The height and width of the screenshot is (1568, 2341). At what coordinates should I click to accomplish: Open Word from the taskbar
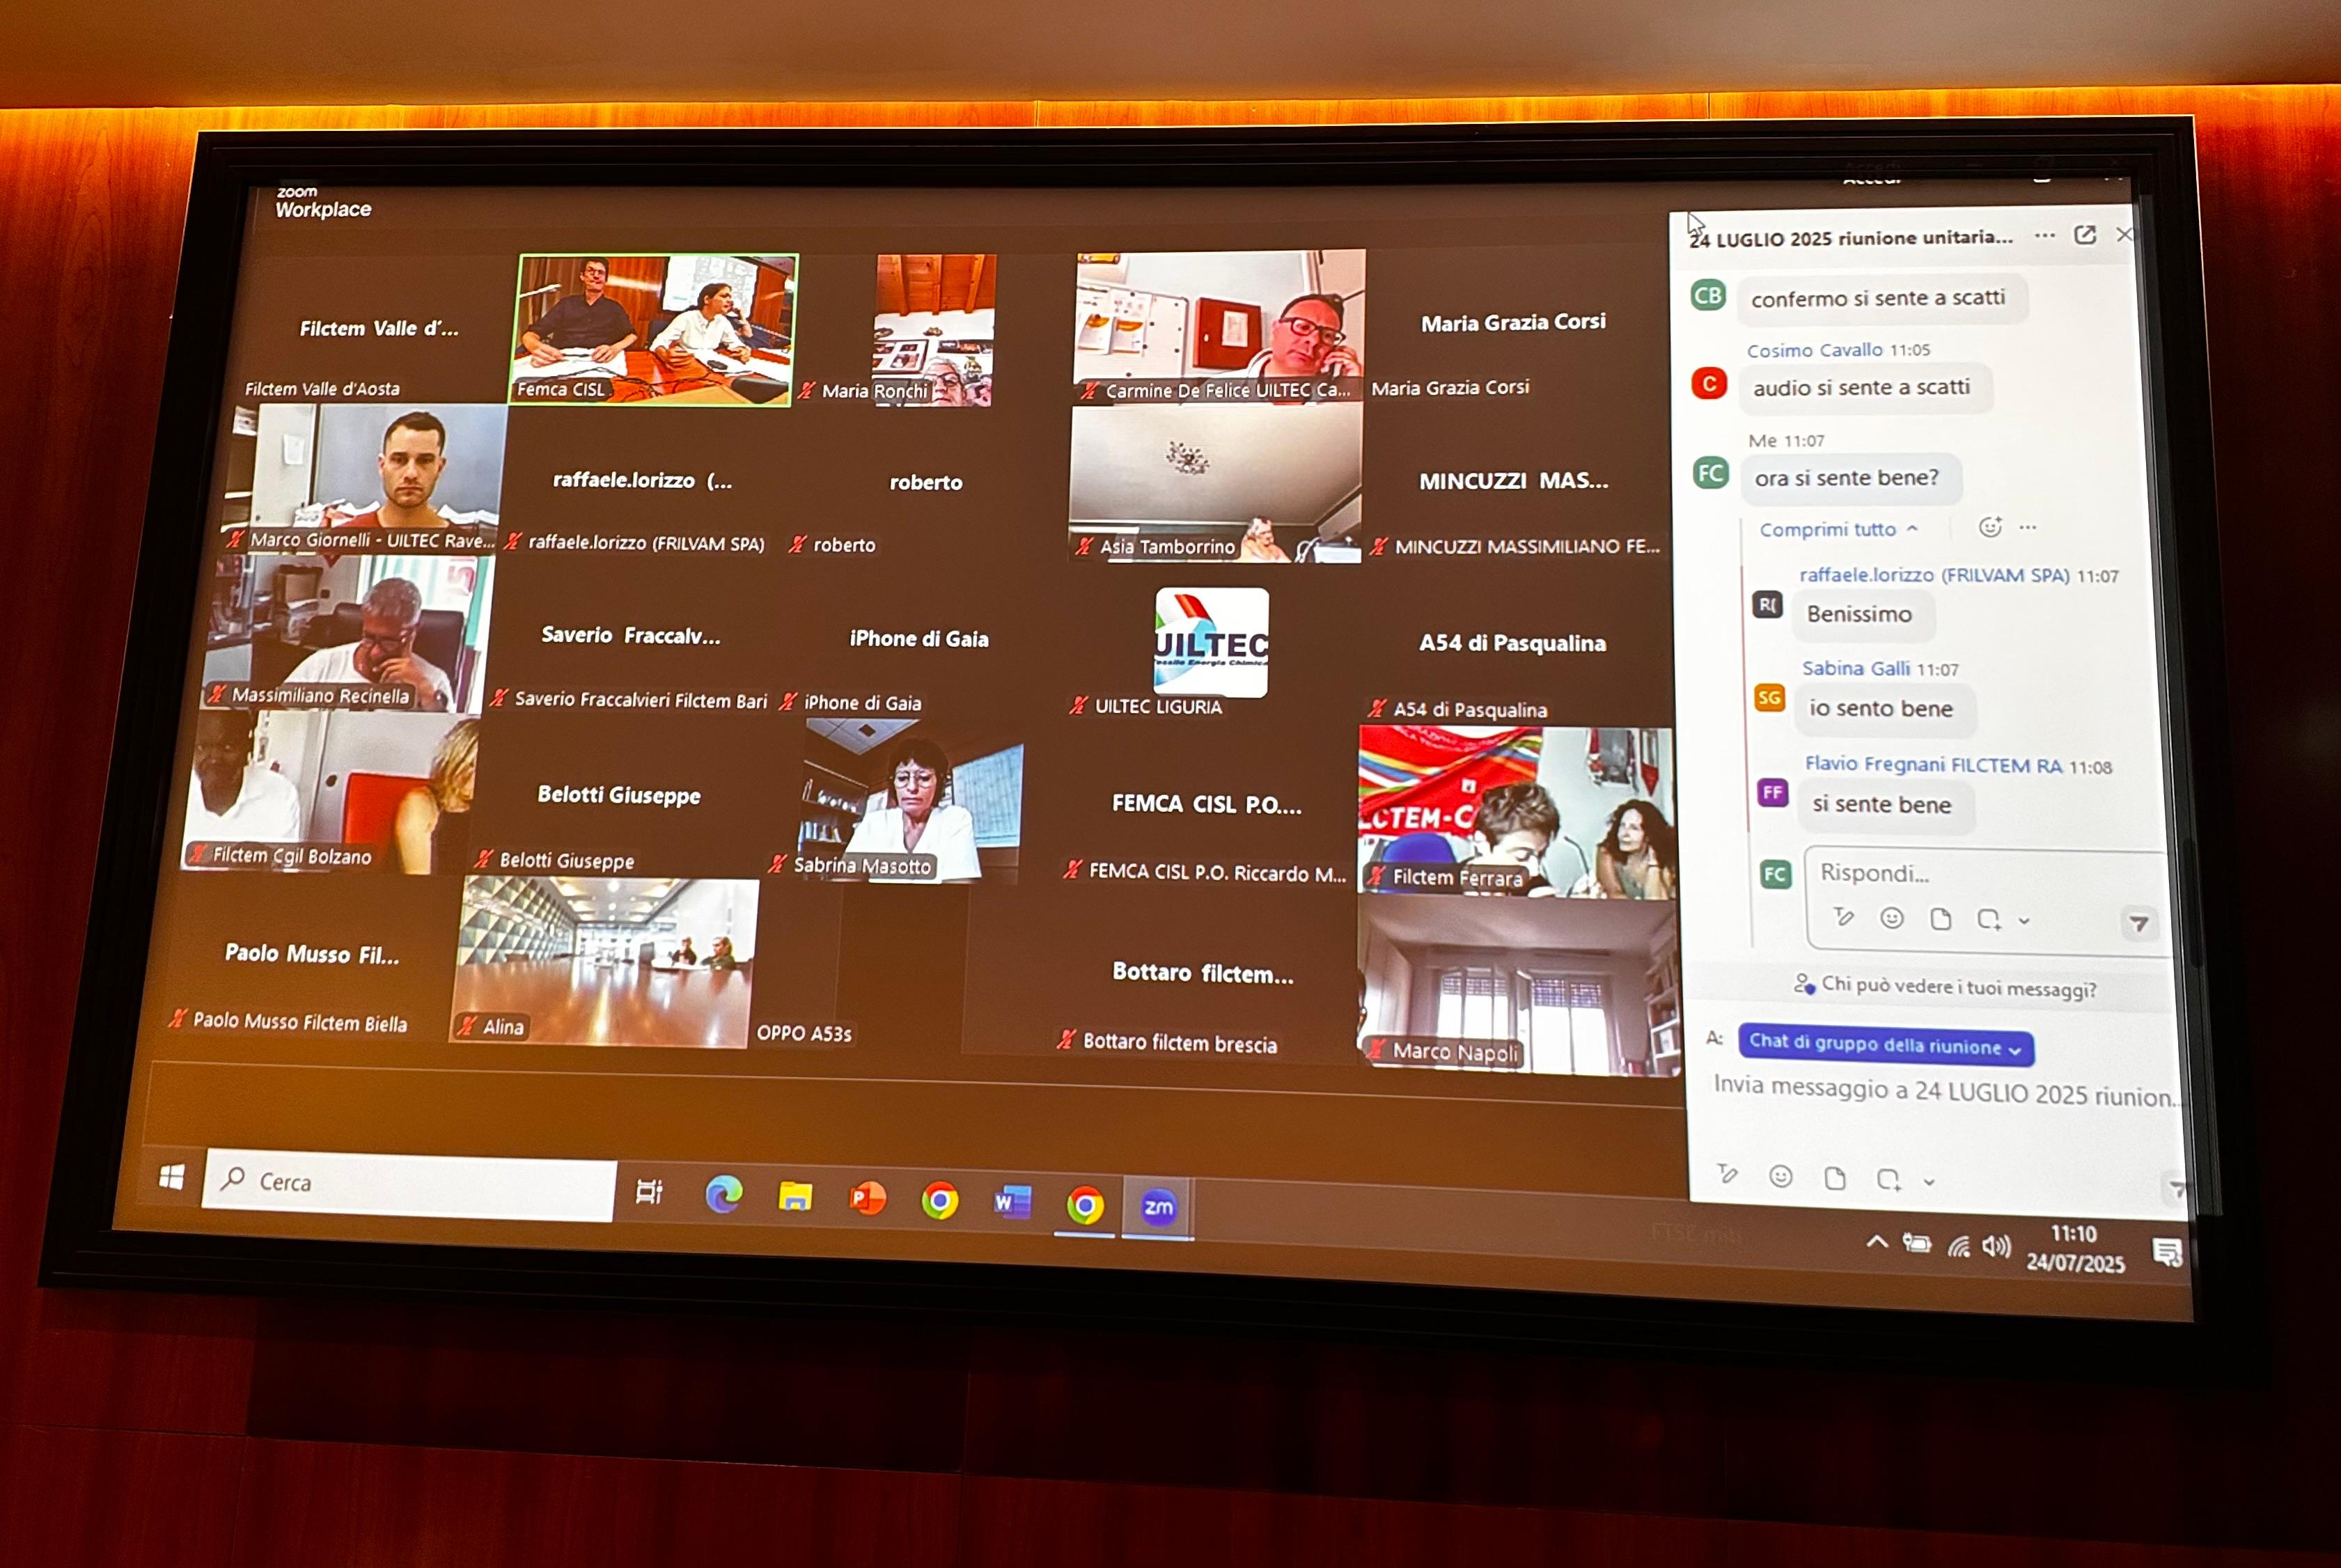tap(1012, 1202)
